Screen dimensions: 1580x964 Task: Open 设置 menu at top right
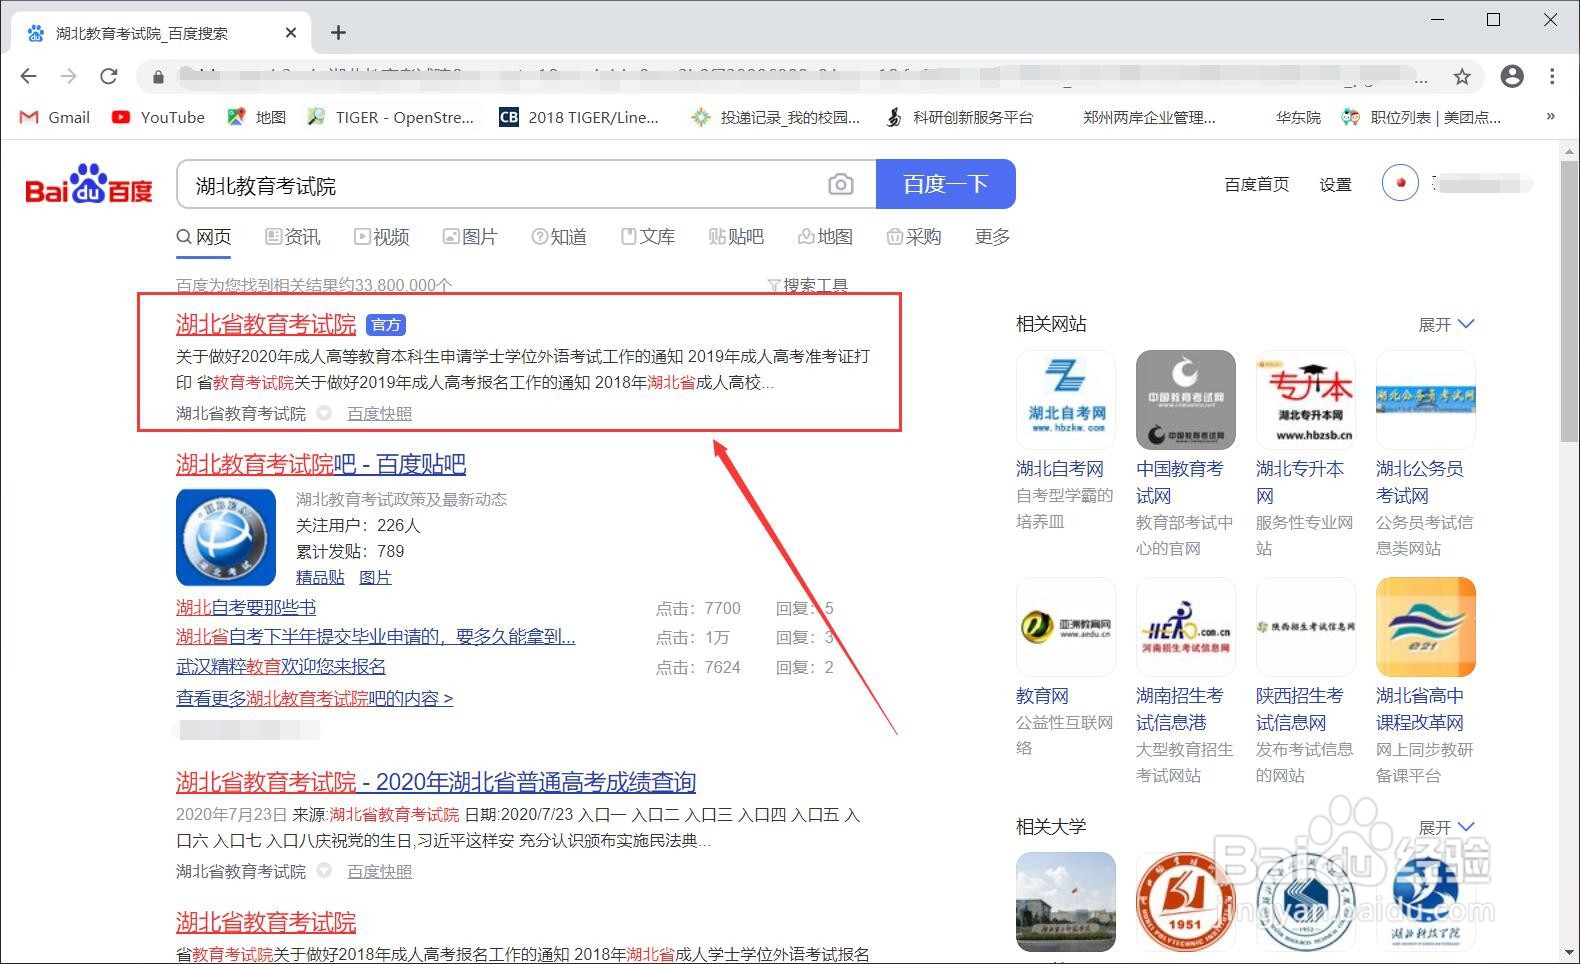[1335, 184]
